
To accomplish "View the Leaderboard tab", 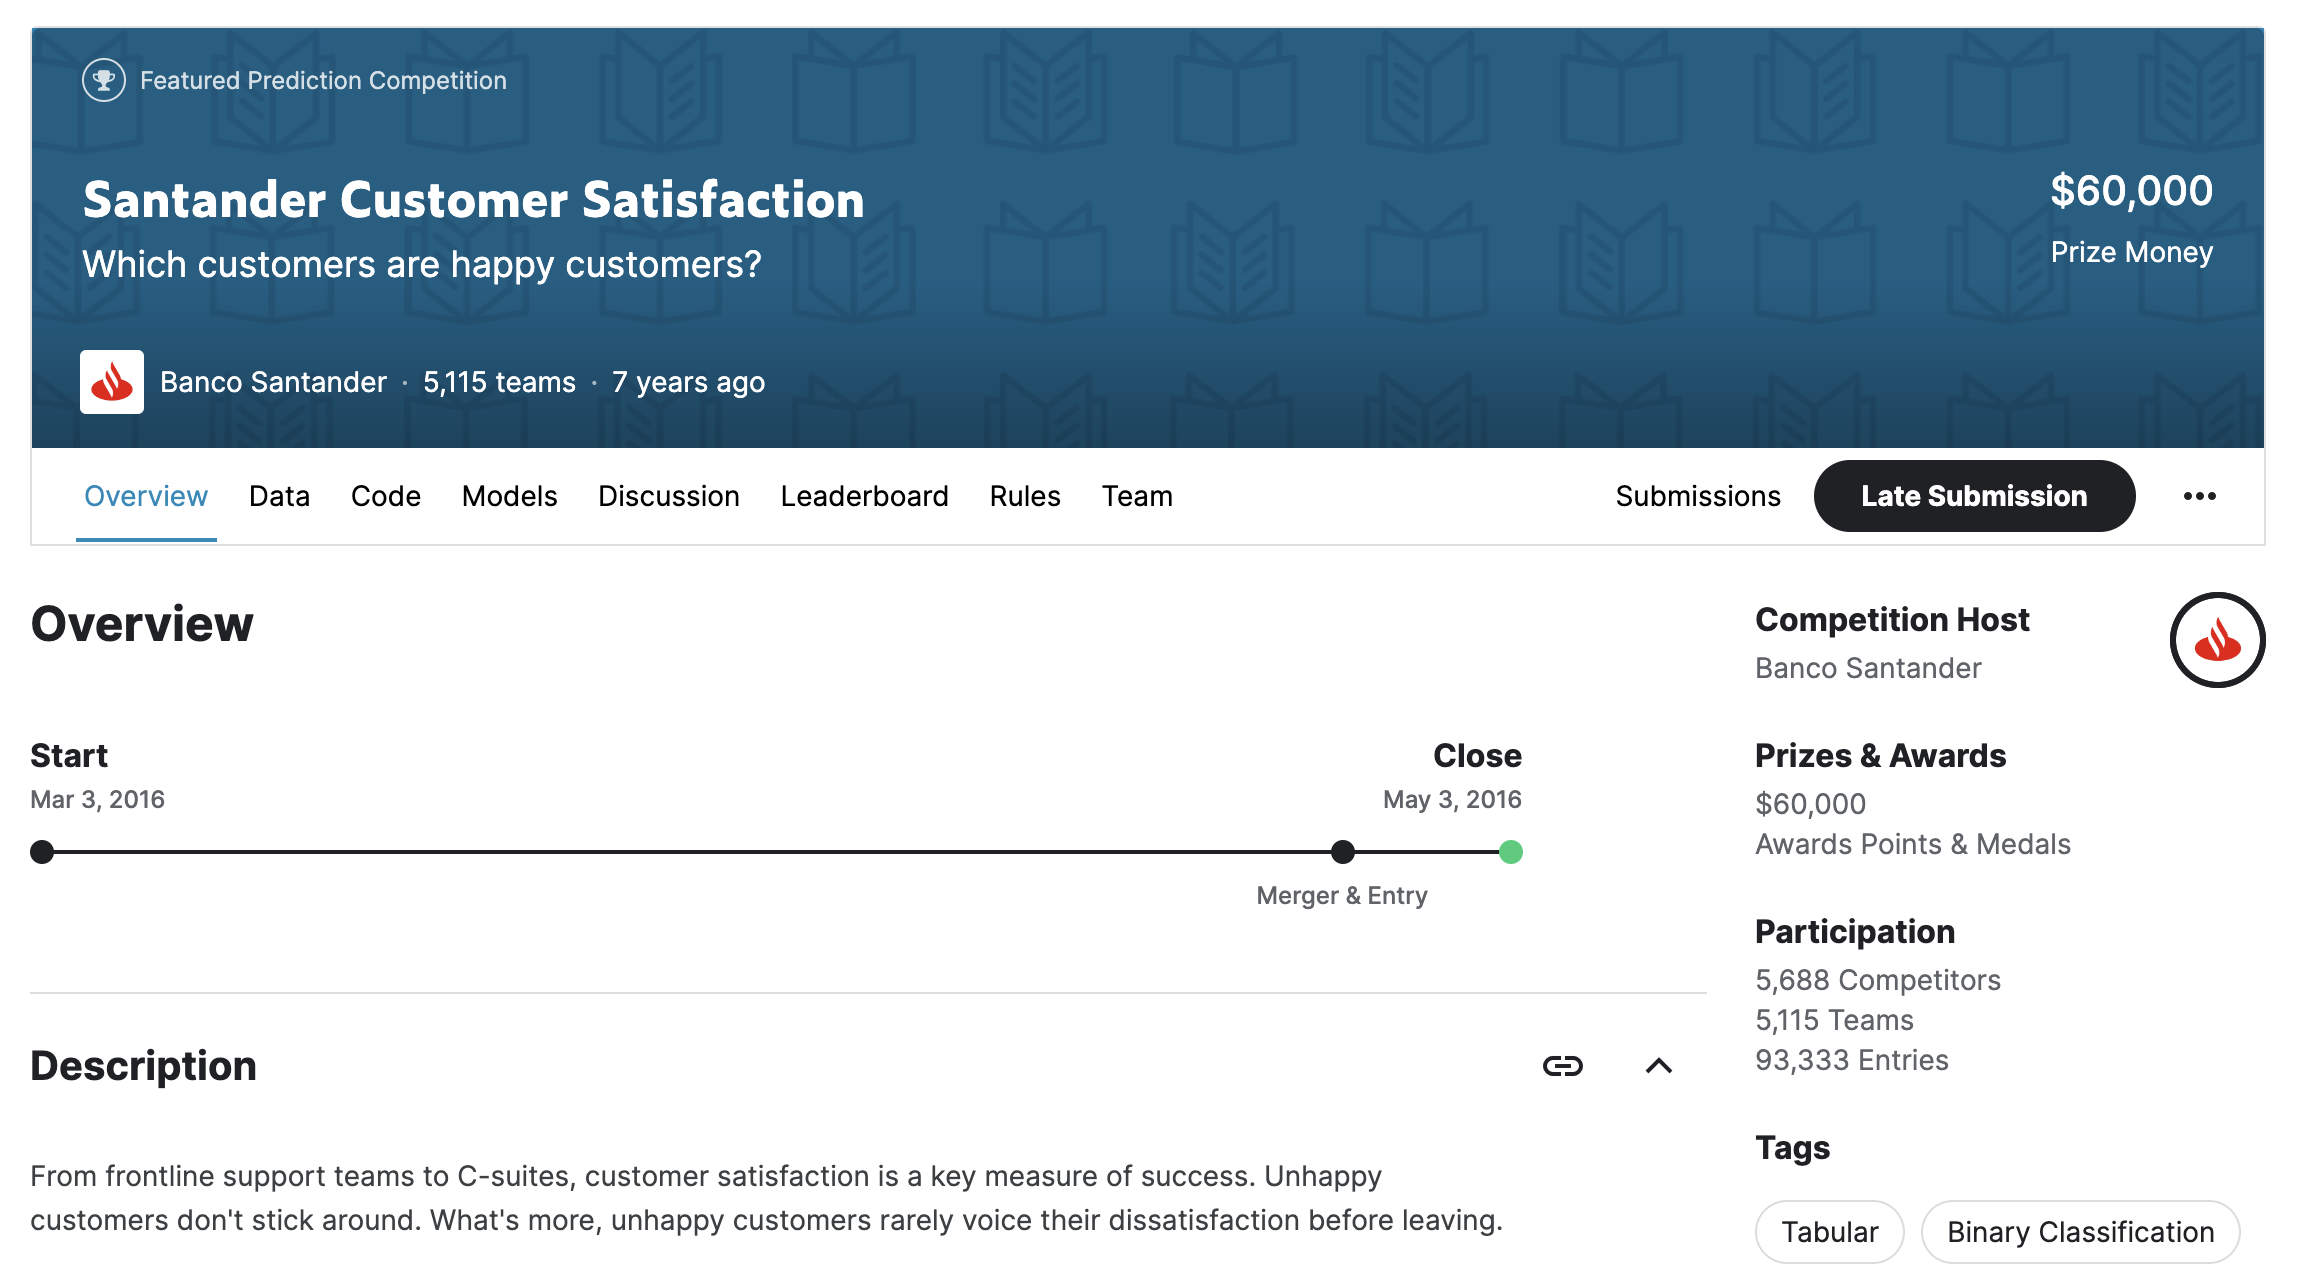I will click(x=864, y=496).
